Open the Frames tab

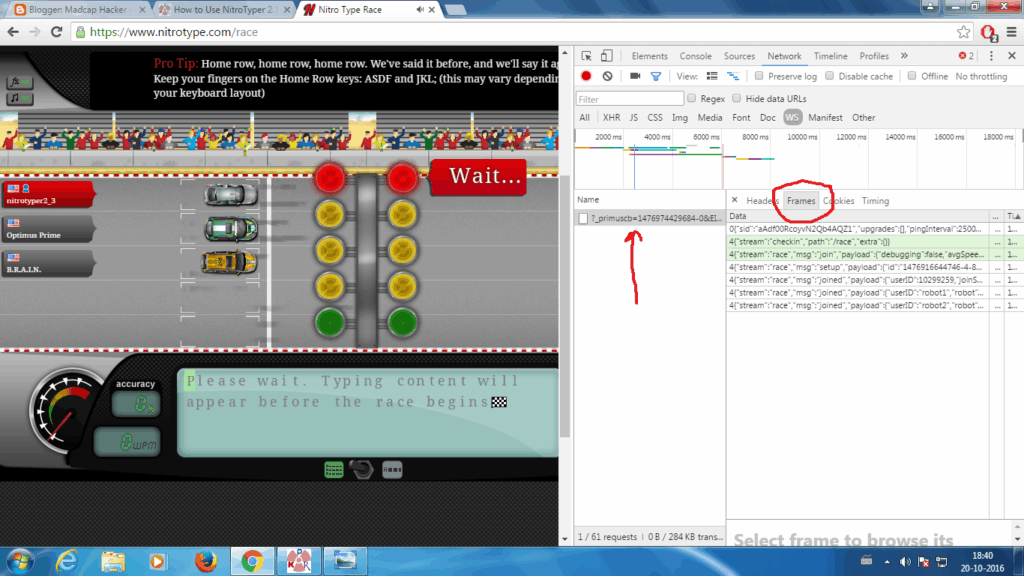pyautogui.click(x=801, y=200)
